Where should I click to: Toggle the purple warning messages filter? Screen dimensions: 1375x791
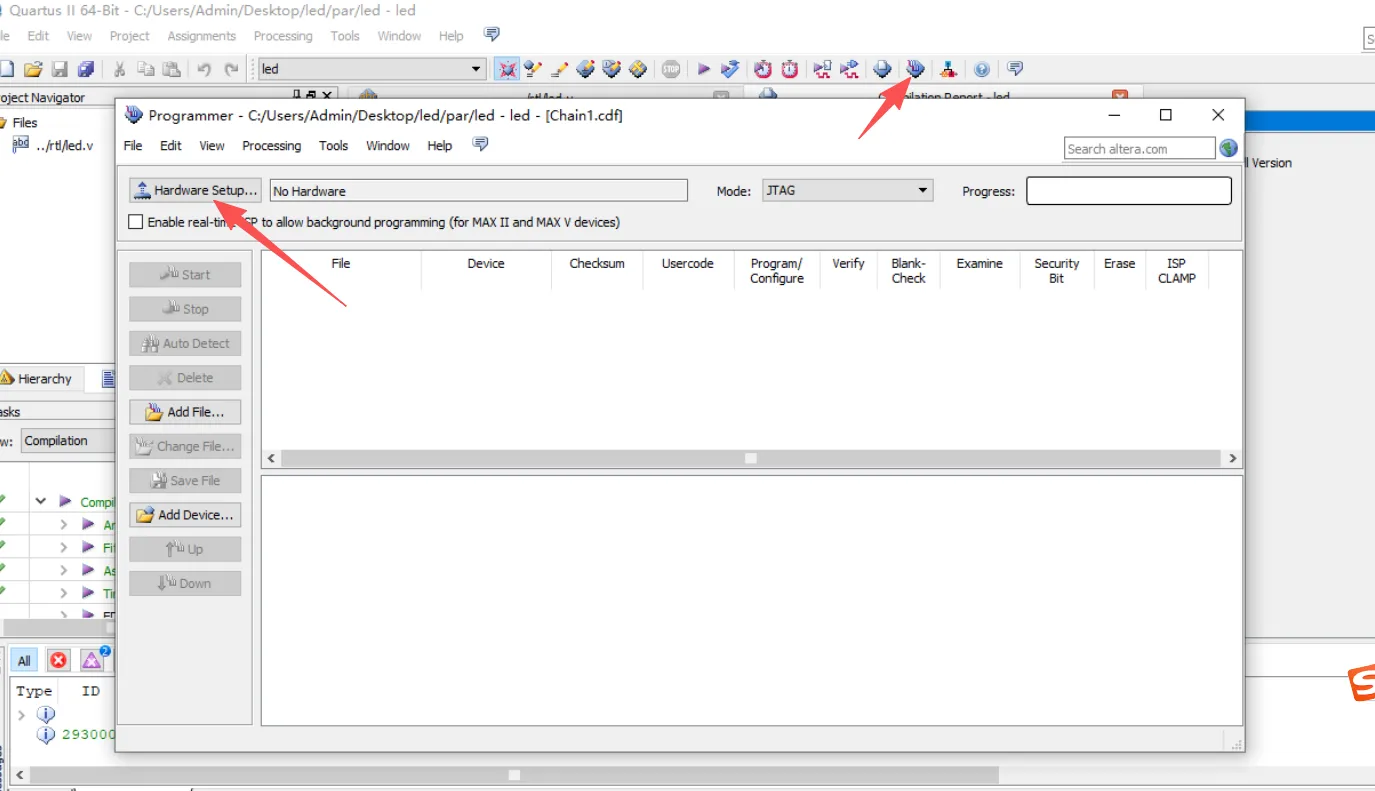coord(92,660)
